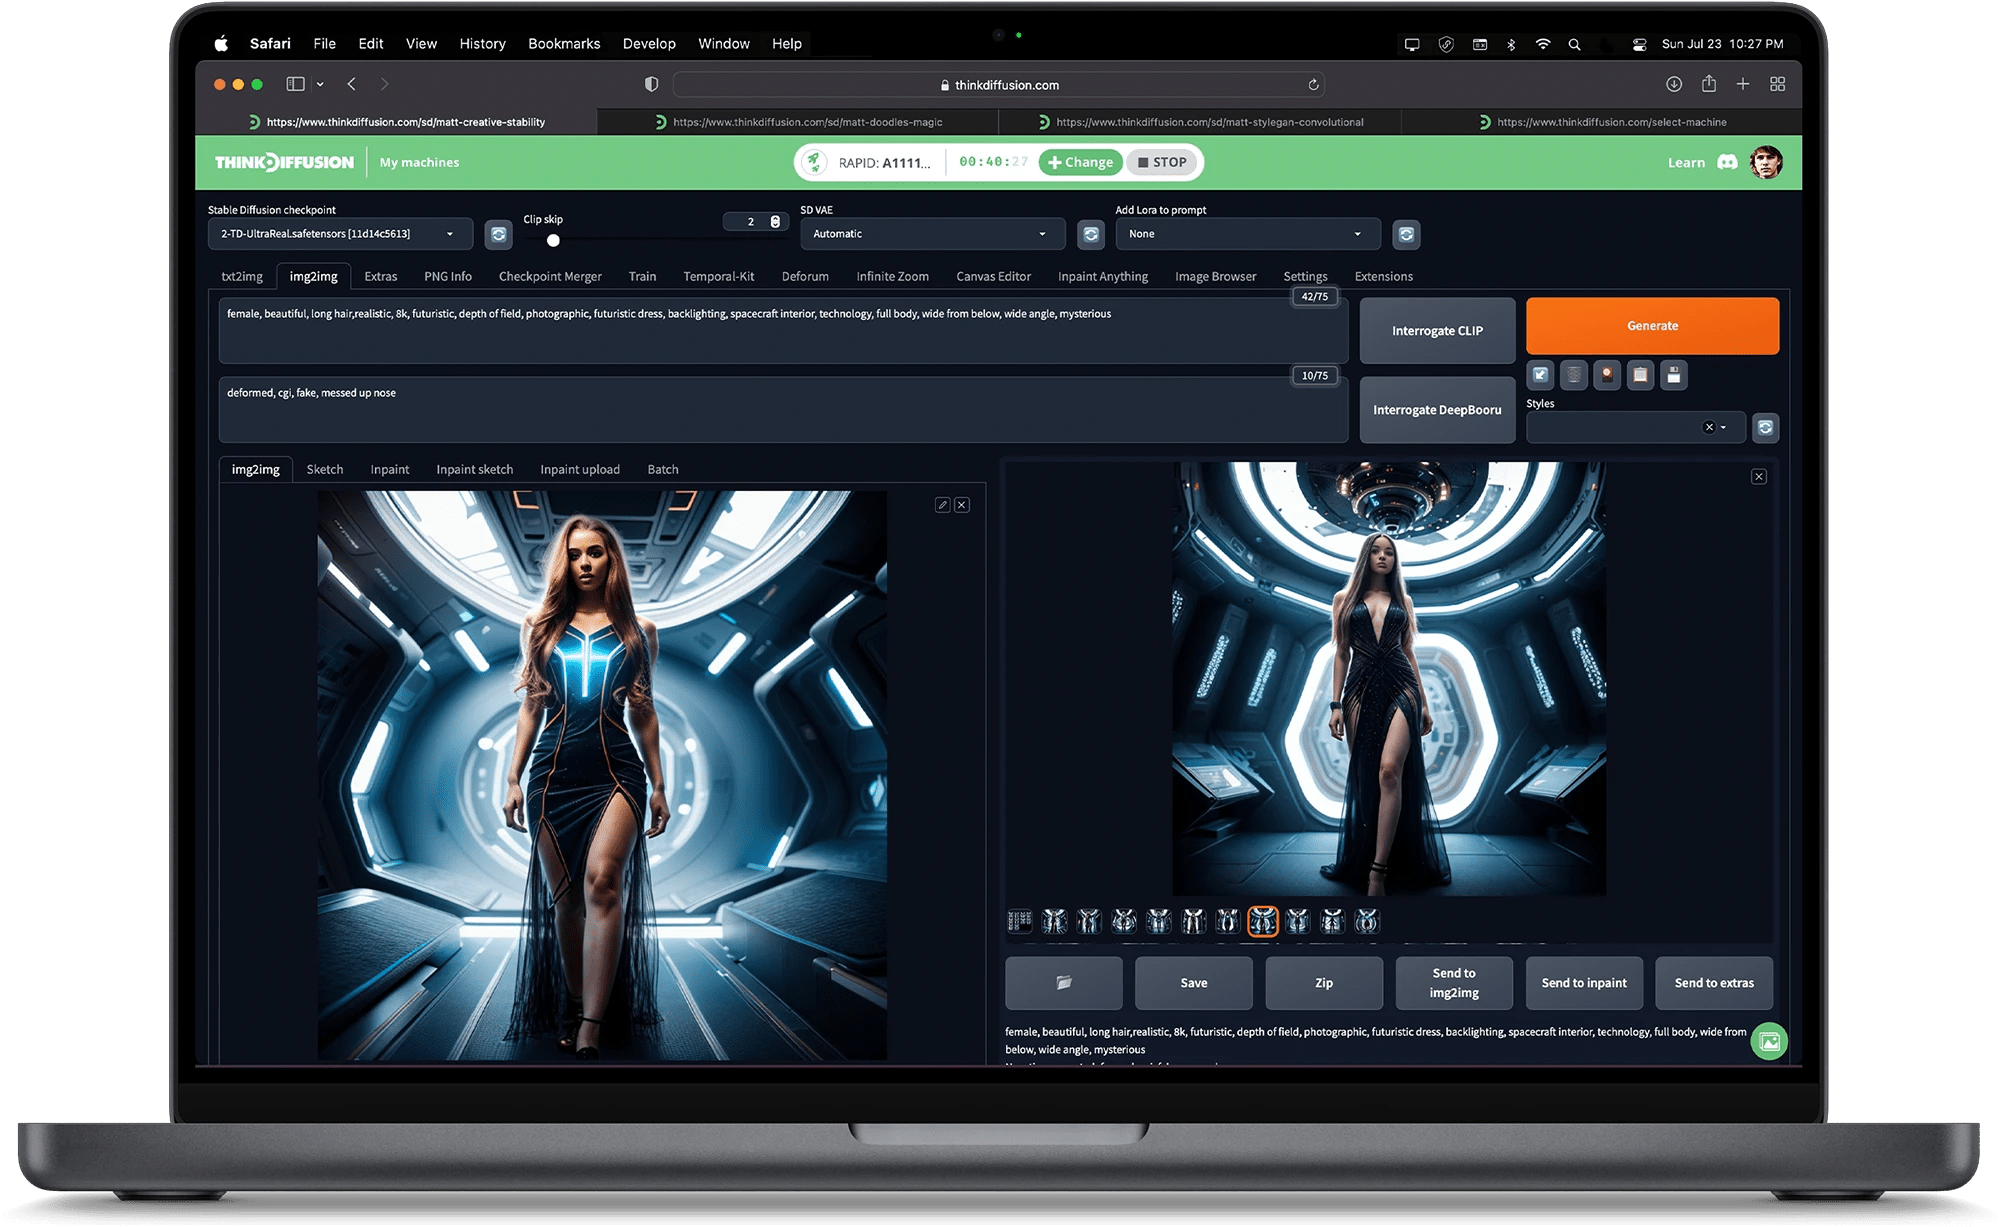Refresh the Stable Diffusion checkpoint list
The height and width of the screenshot is (1227, 2000).
498,234
